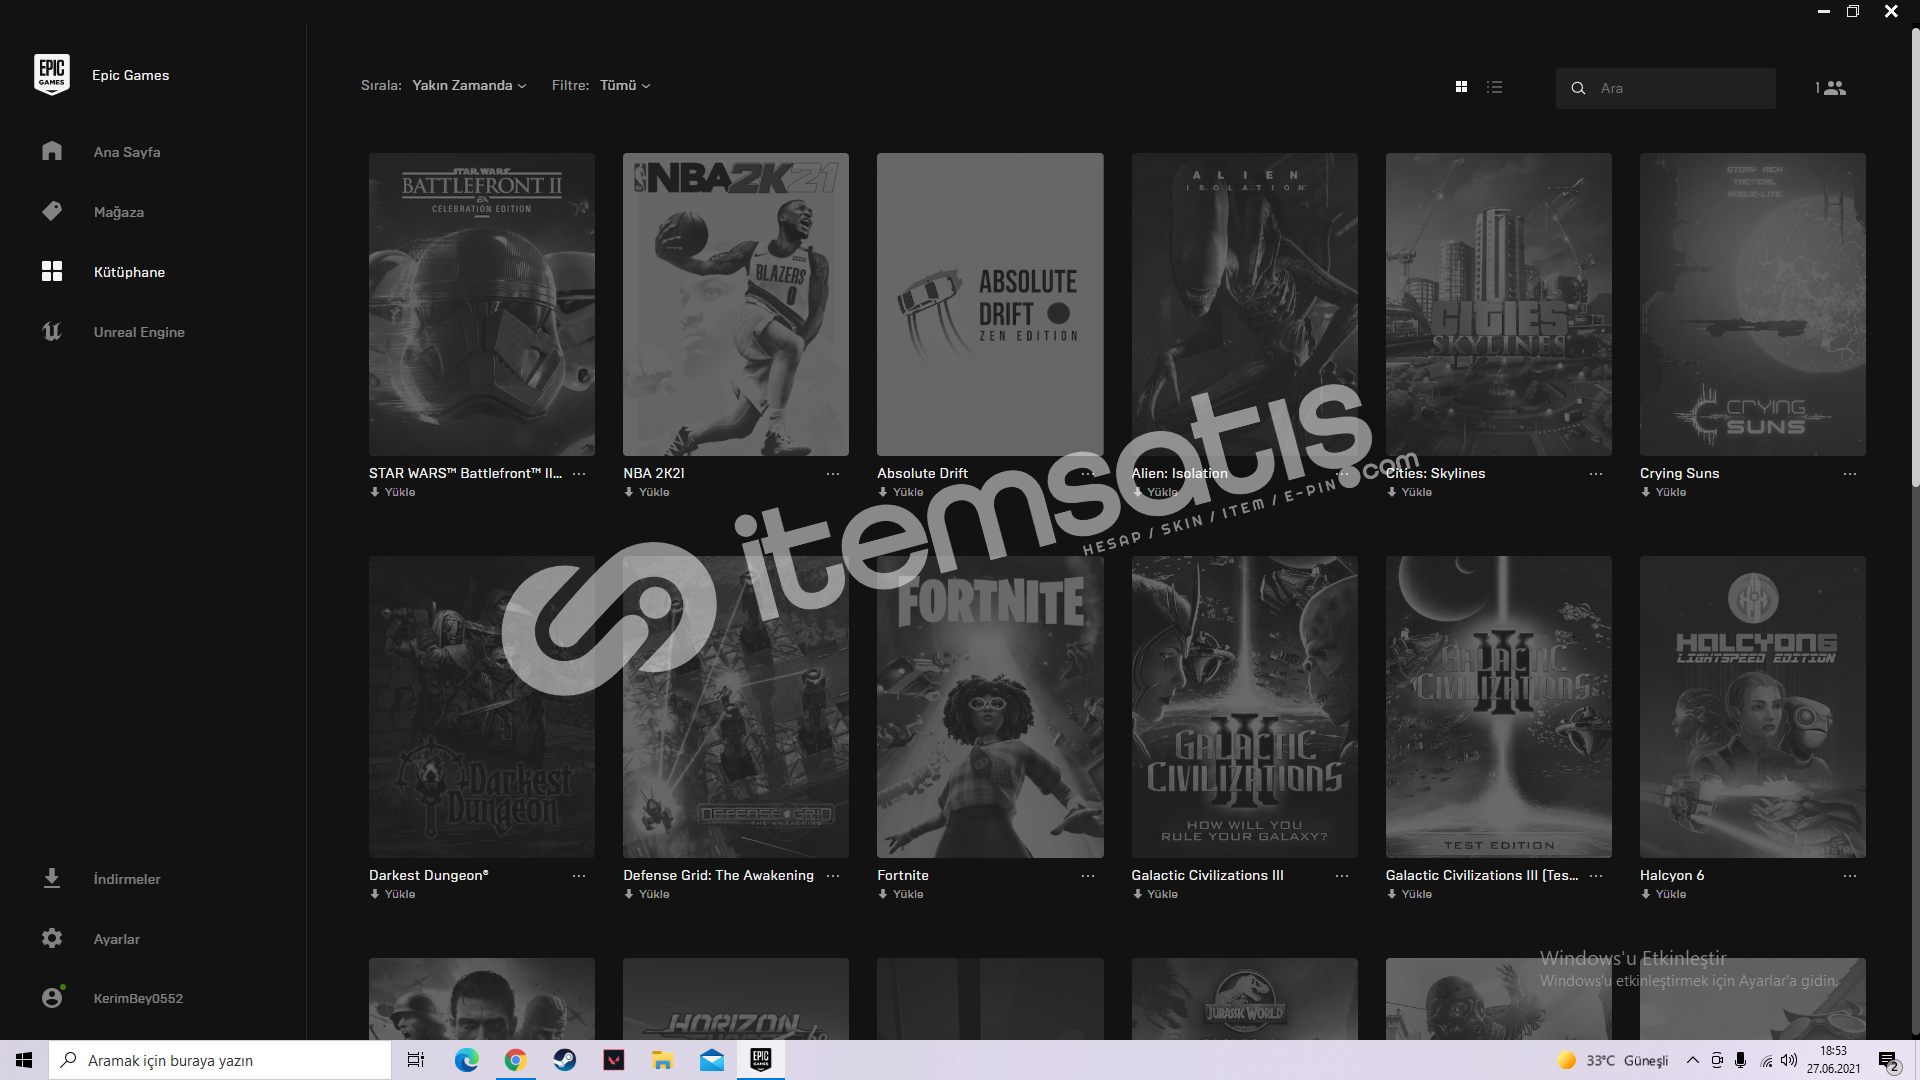Switch to list view layout

click(x=1494, y=87)
